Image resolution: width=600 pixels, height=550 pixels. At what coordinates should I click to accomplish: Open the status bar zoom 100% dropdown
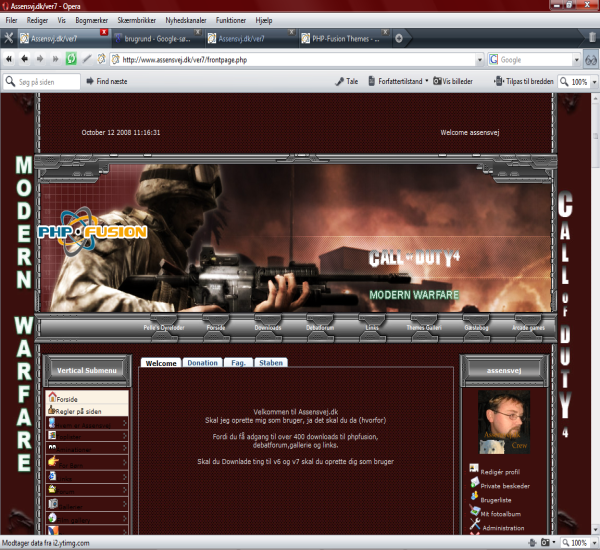coord(594,543)
